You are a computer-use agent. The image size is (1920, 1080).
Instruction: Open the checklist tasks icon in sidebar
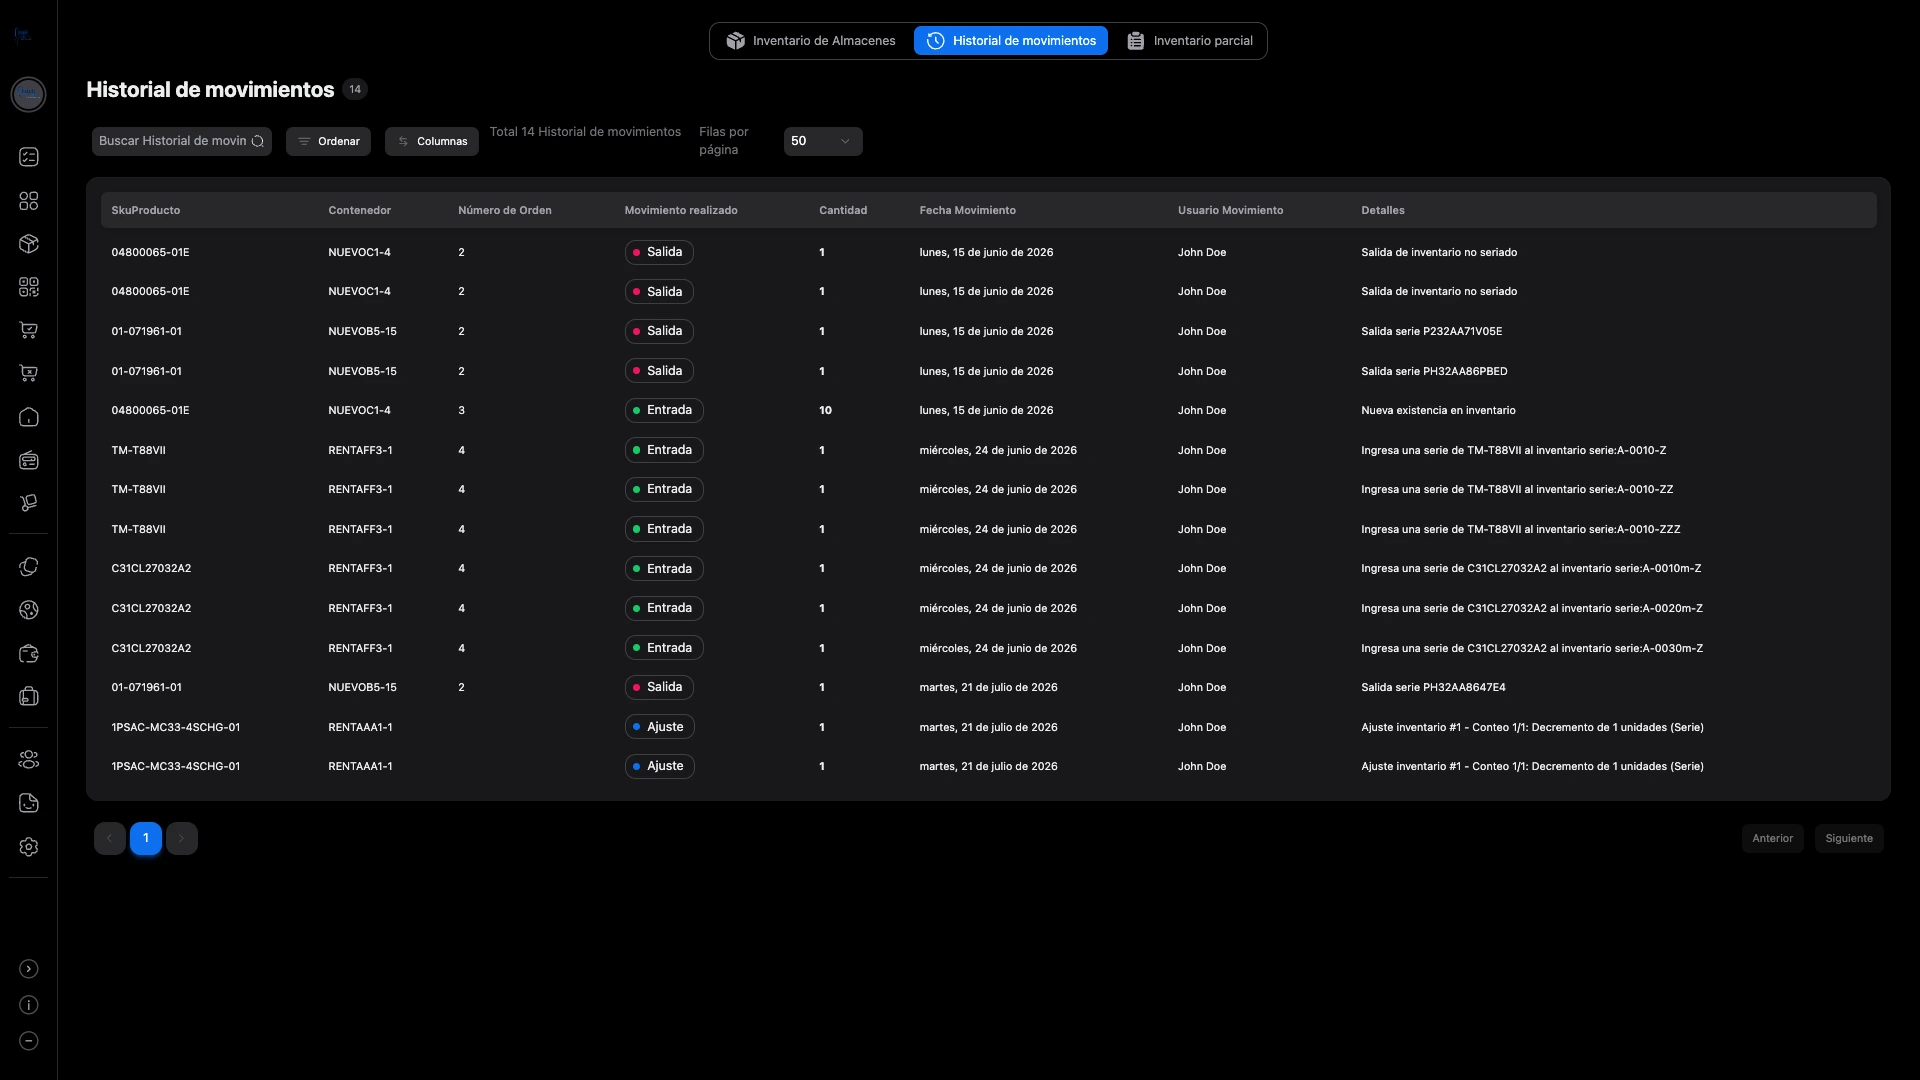[x=29, y=157]
